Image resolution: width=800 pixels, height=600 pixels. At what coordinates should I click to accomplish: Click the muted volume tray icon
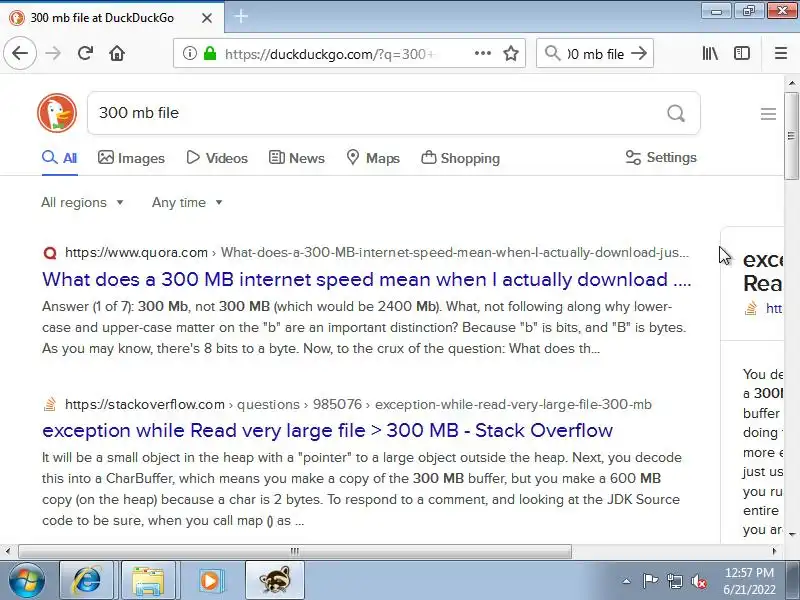point(698,581)
